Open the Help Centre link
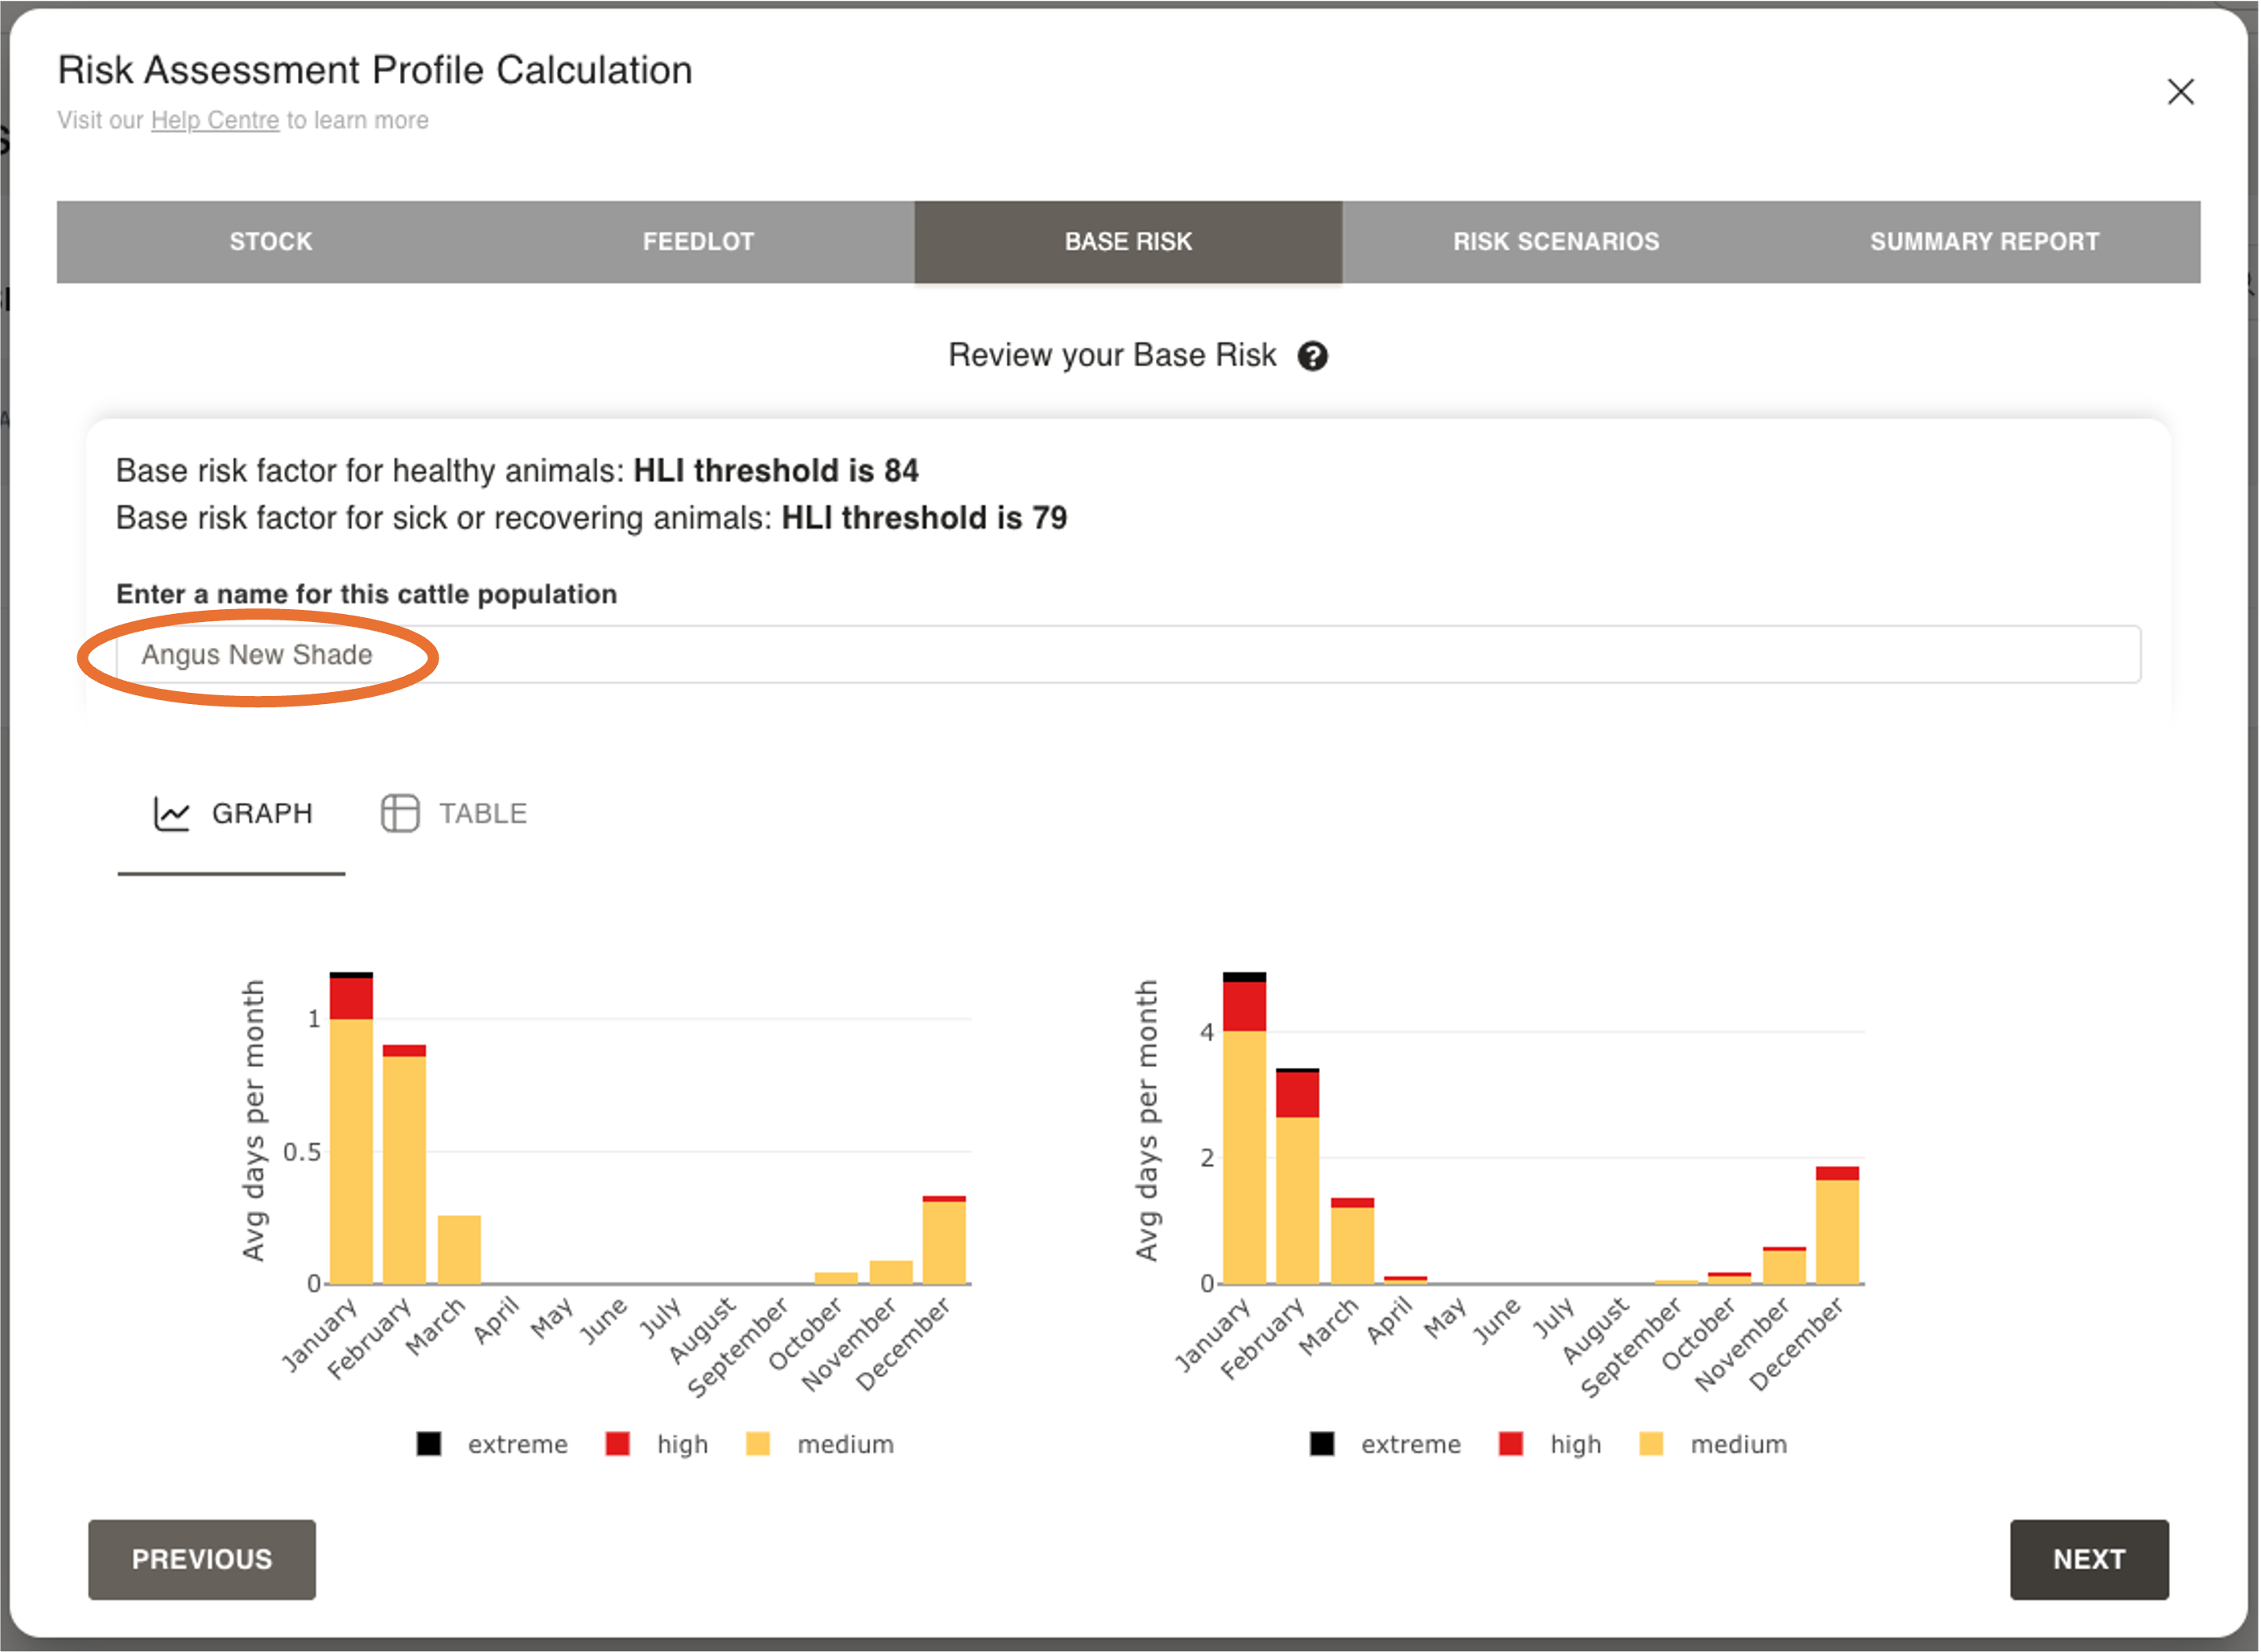Screen dimensions: 2261x1652 (x=215, y=120)
